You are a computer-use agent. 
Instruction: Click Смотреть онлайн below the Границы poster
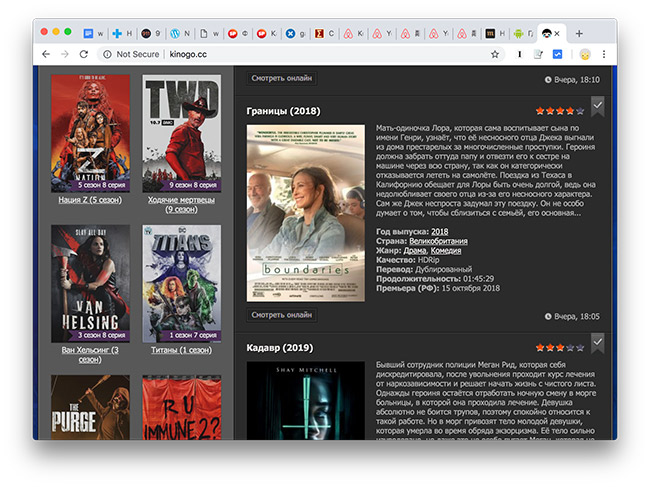[282, 315]
